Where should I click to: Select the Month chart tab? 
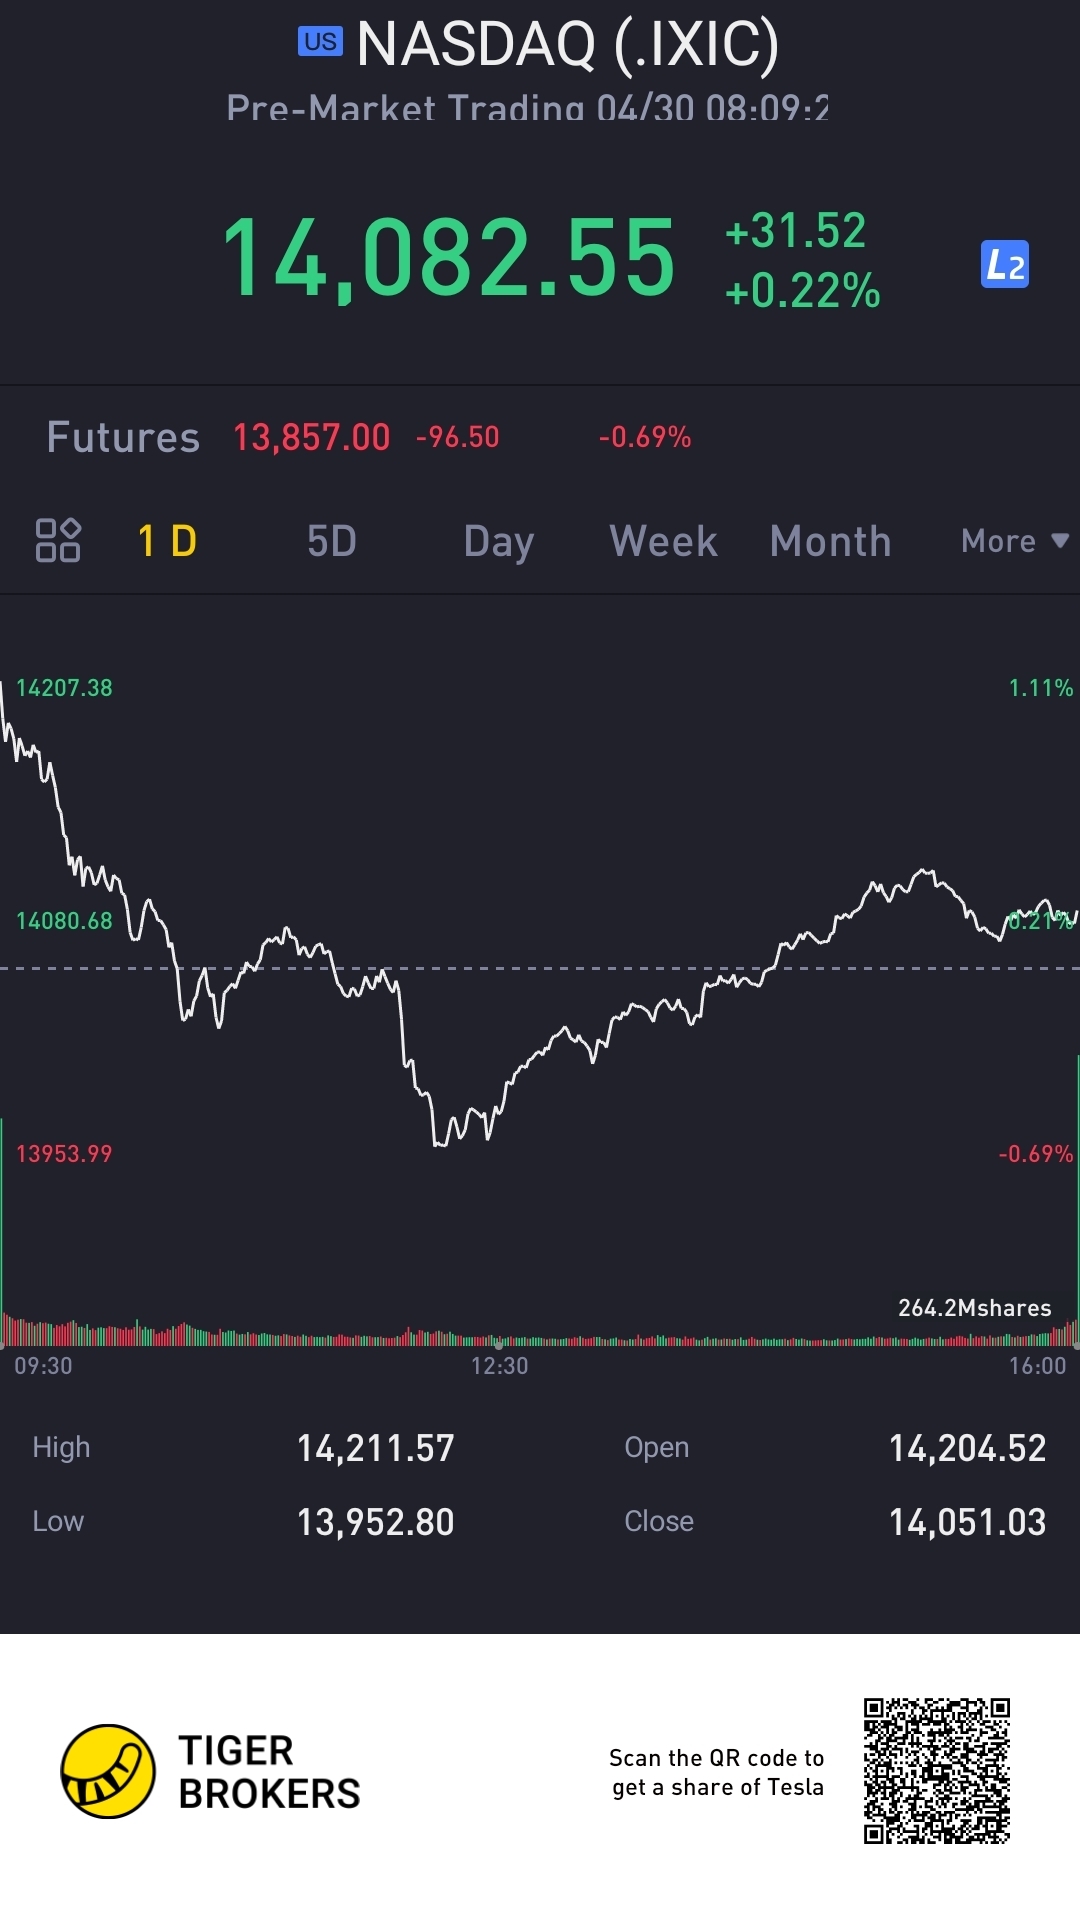pyautogui.click(x=830, y=541)
